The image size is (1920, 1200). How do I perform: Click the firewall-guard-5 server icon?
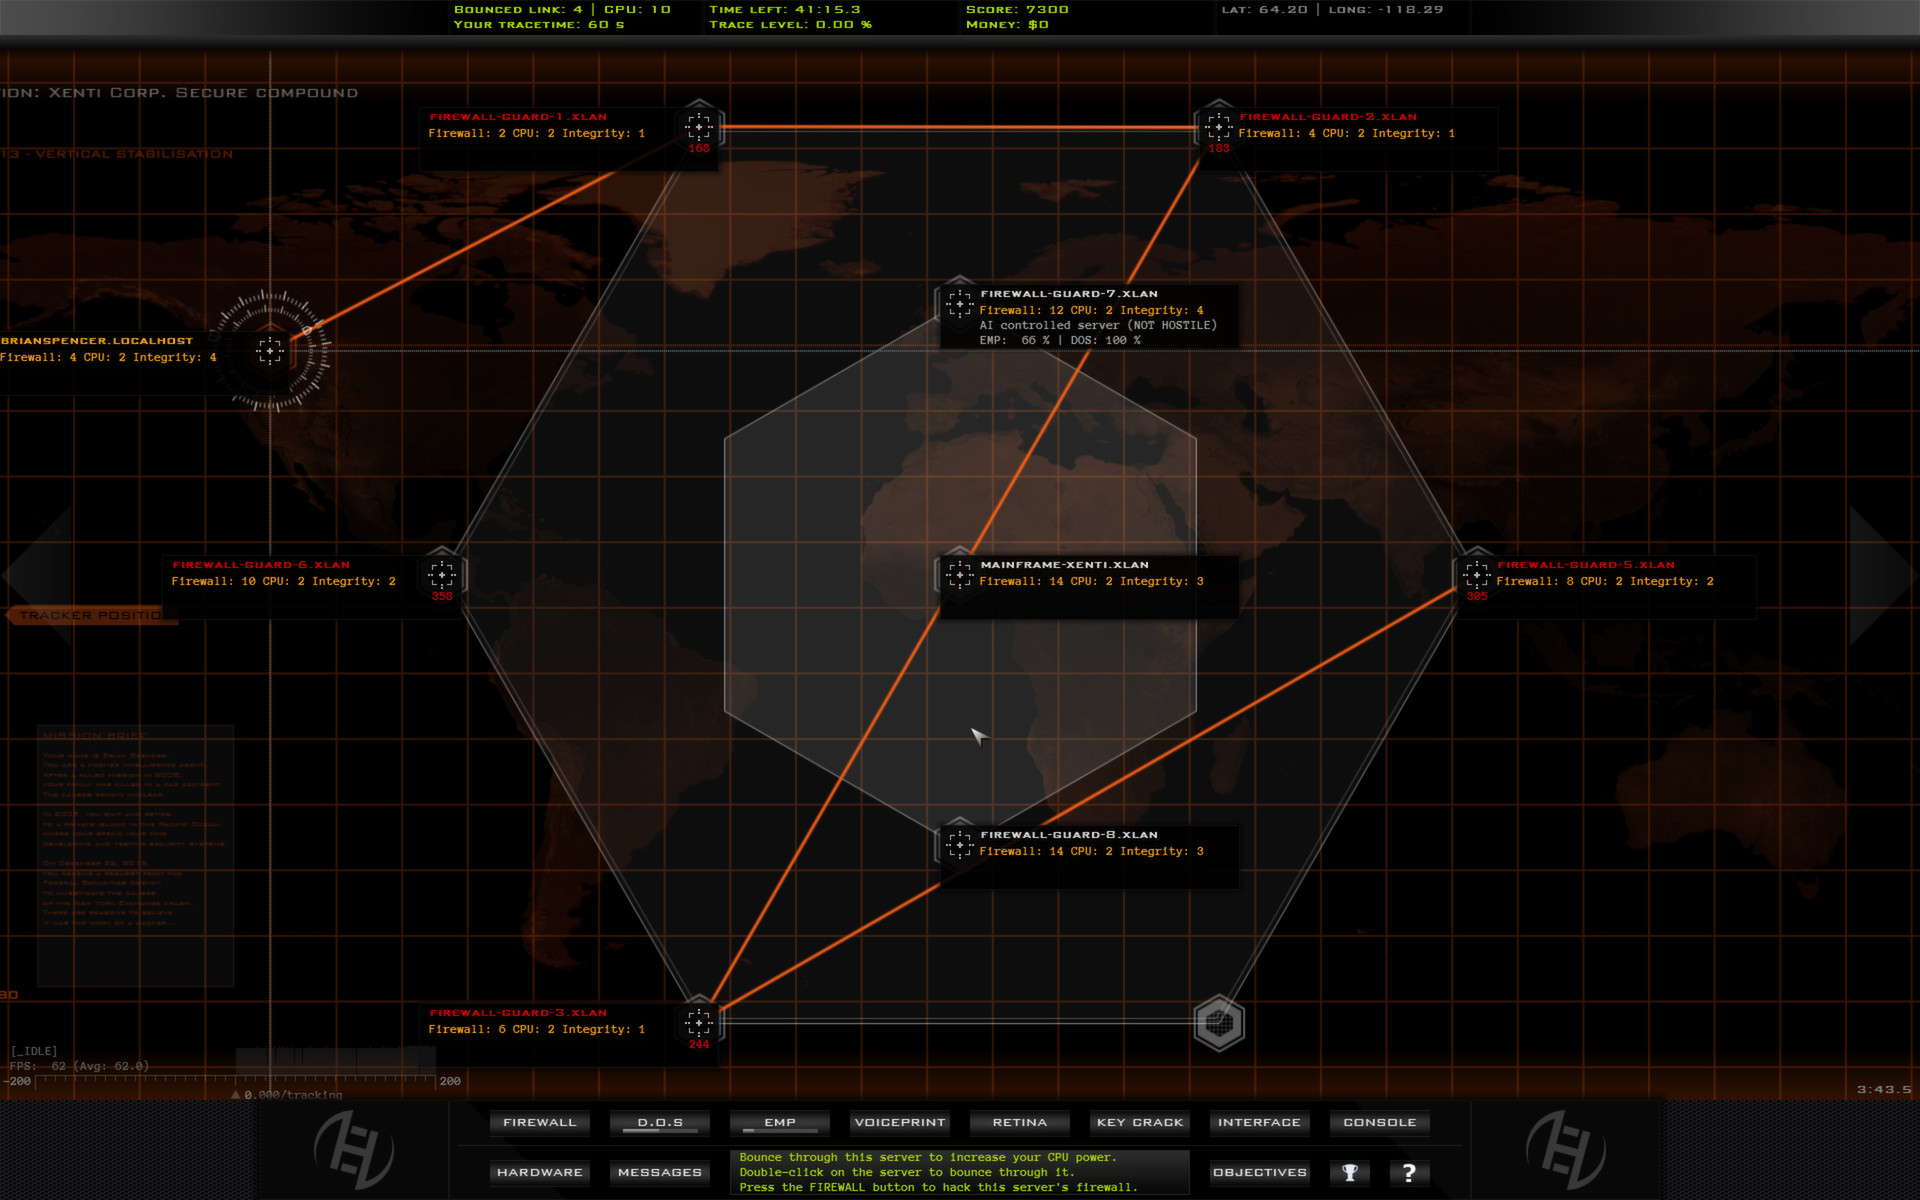point(1475,573)
